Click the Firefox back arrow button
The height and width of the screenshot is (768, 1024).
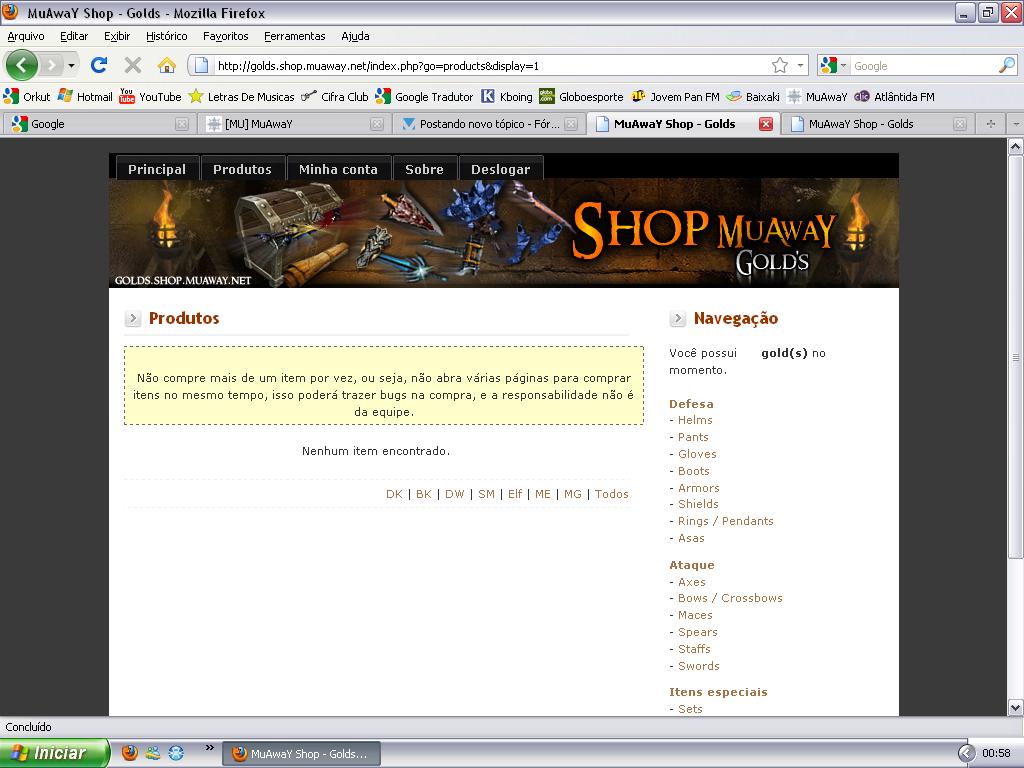click(x=21, y=65)
